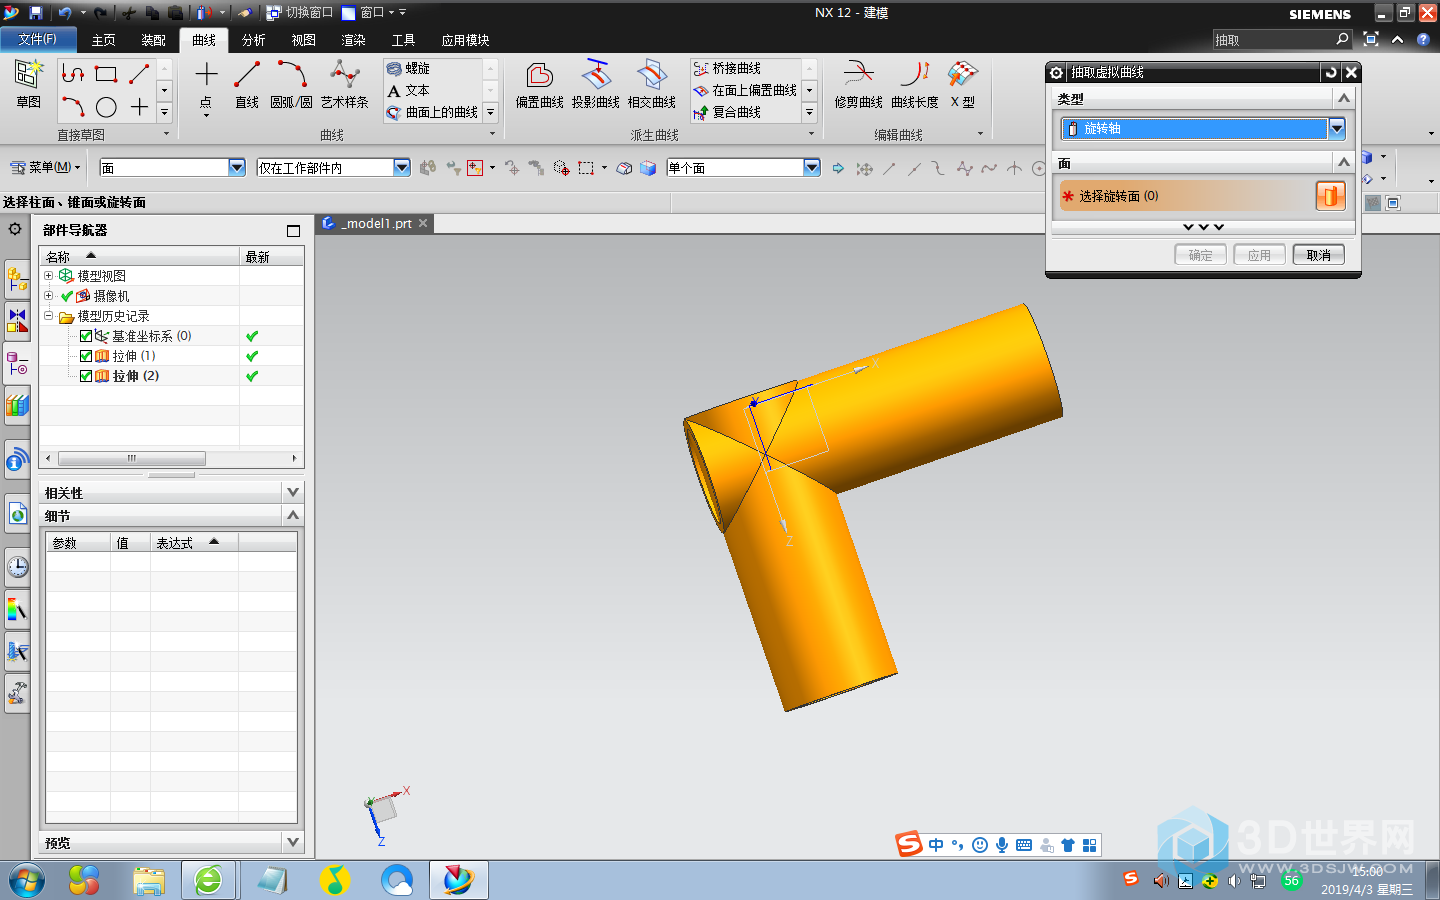The image size is (1440, 900).
Task: Select the sketch circle tool
Action: point(106,107)
